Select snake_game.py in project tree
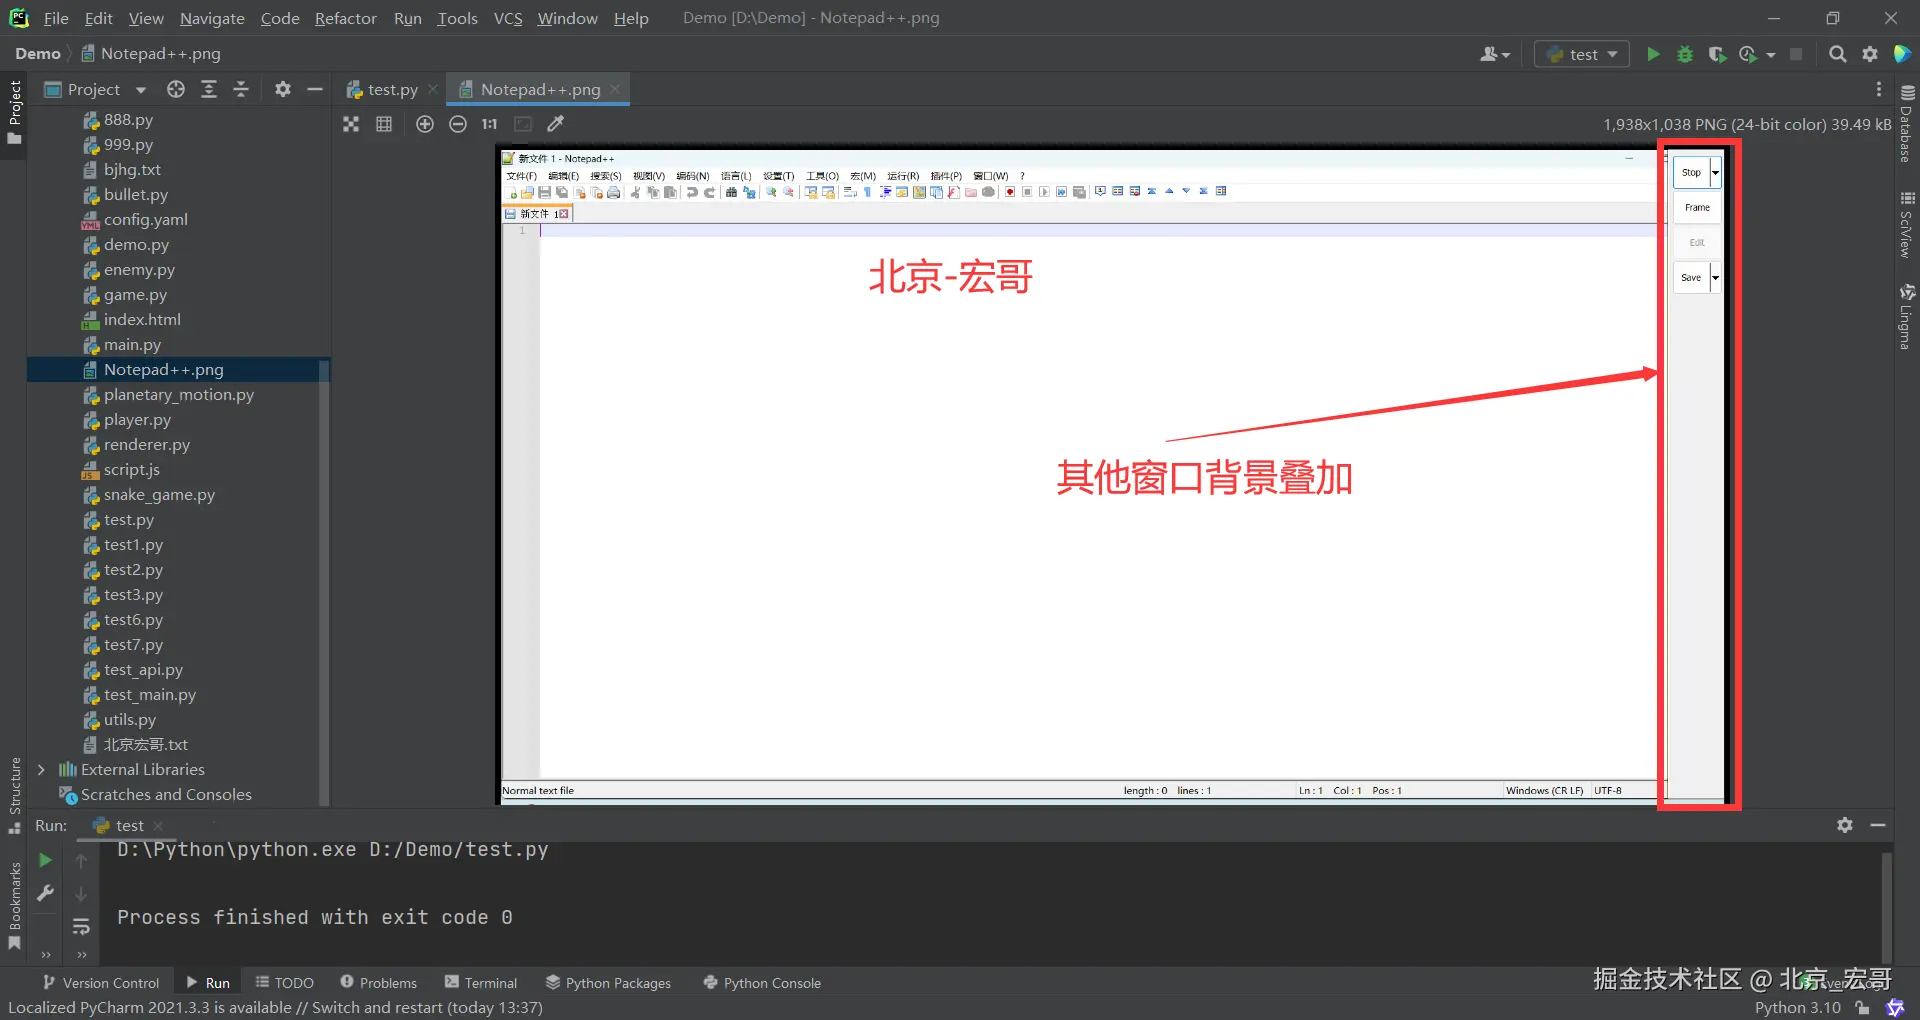Image resolution: width=1920 pixels, height=1020 pixels. tap(159, 495)
